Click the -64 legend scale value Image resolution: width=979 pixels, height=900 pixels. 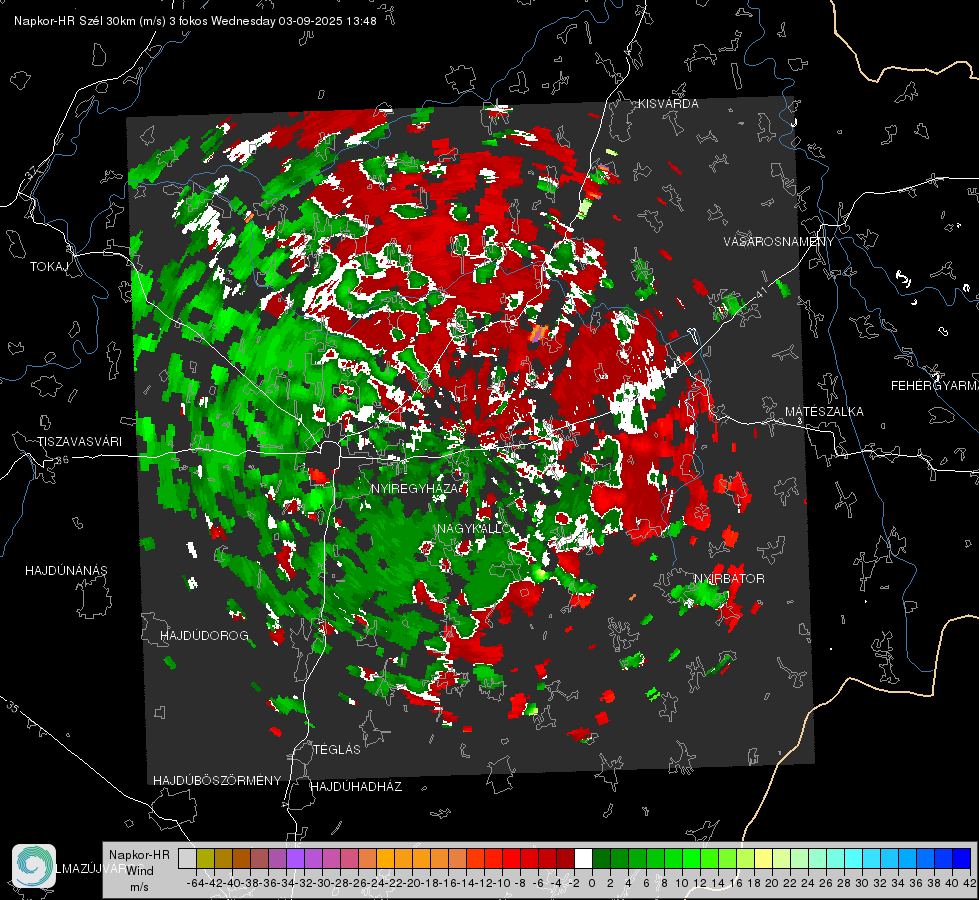196,883
